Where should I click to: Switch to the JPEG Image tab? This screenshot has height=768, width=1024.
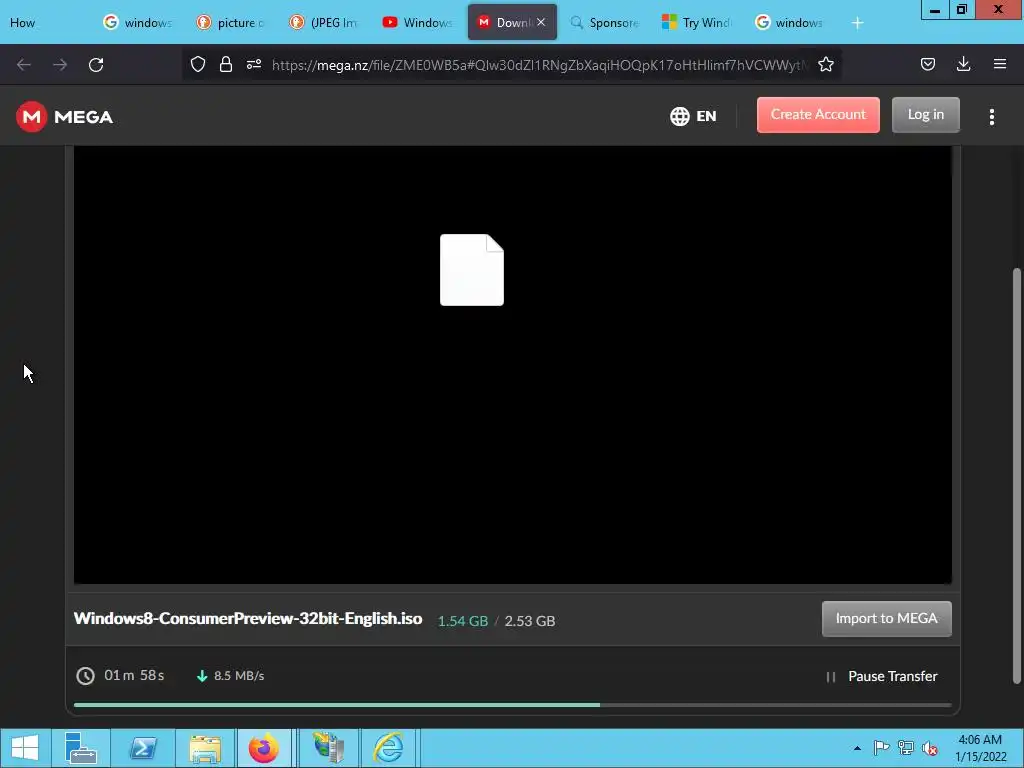pyautogui.click(x=324, y=23)
